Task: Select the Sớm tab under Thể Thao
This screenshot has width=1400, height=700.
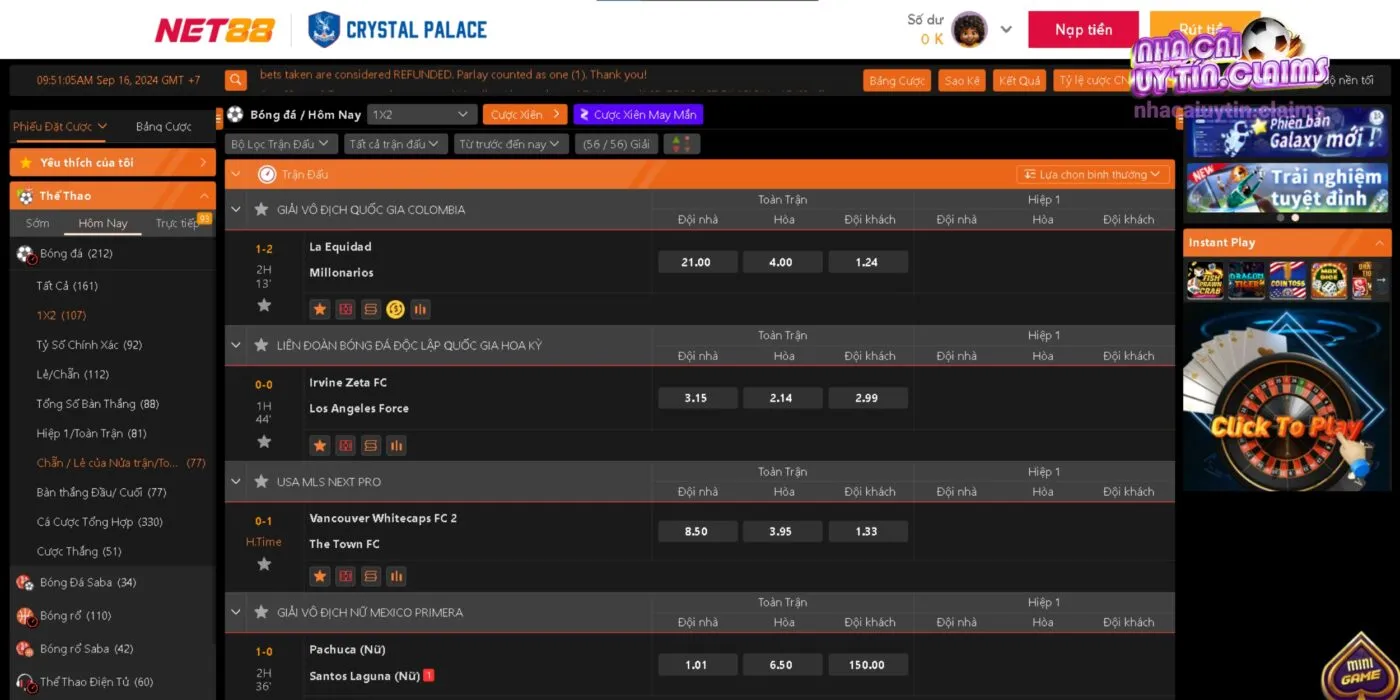Action: pos(37,223)
